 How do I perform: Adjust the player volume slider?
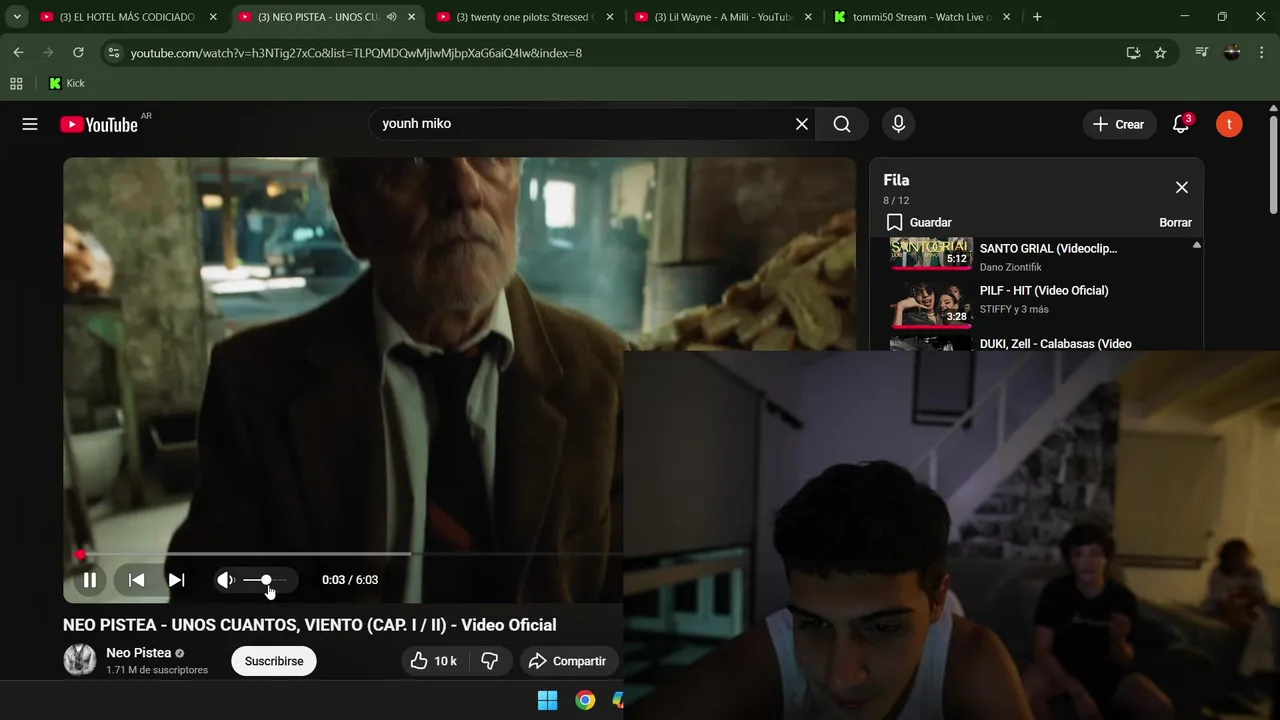pos(265,580)
